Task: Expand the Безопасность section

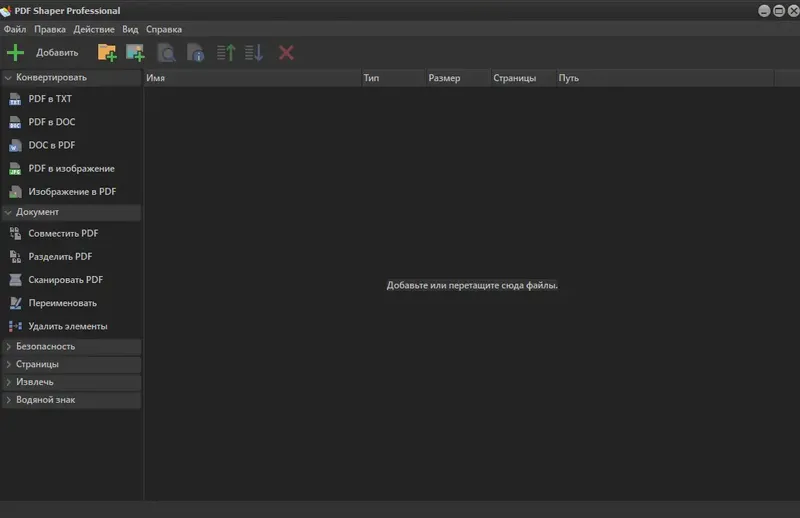Action: point(71,347)
